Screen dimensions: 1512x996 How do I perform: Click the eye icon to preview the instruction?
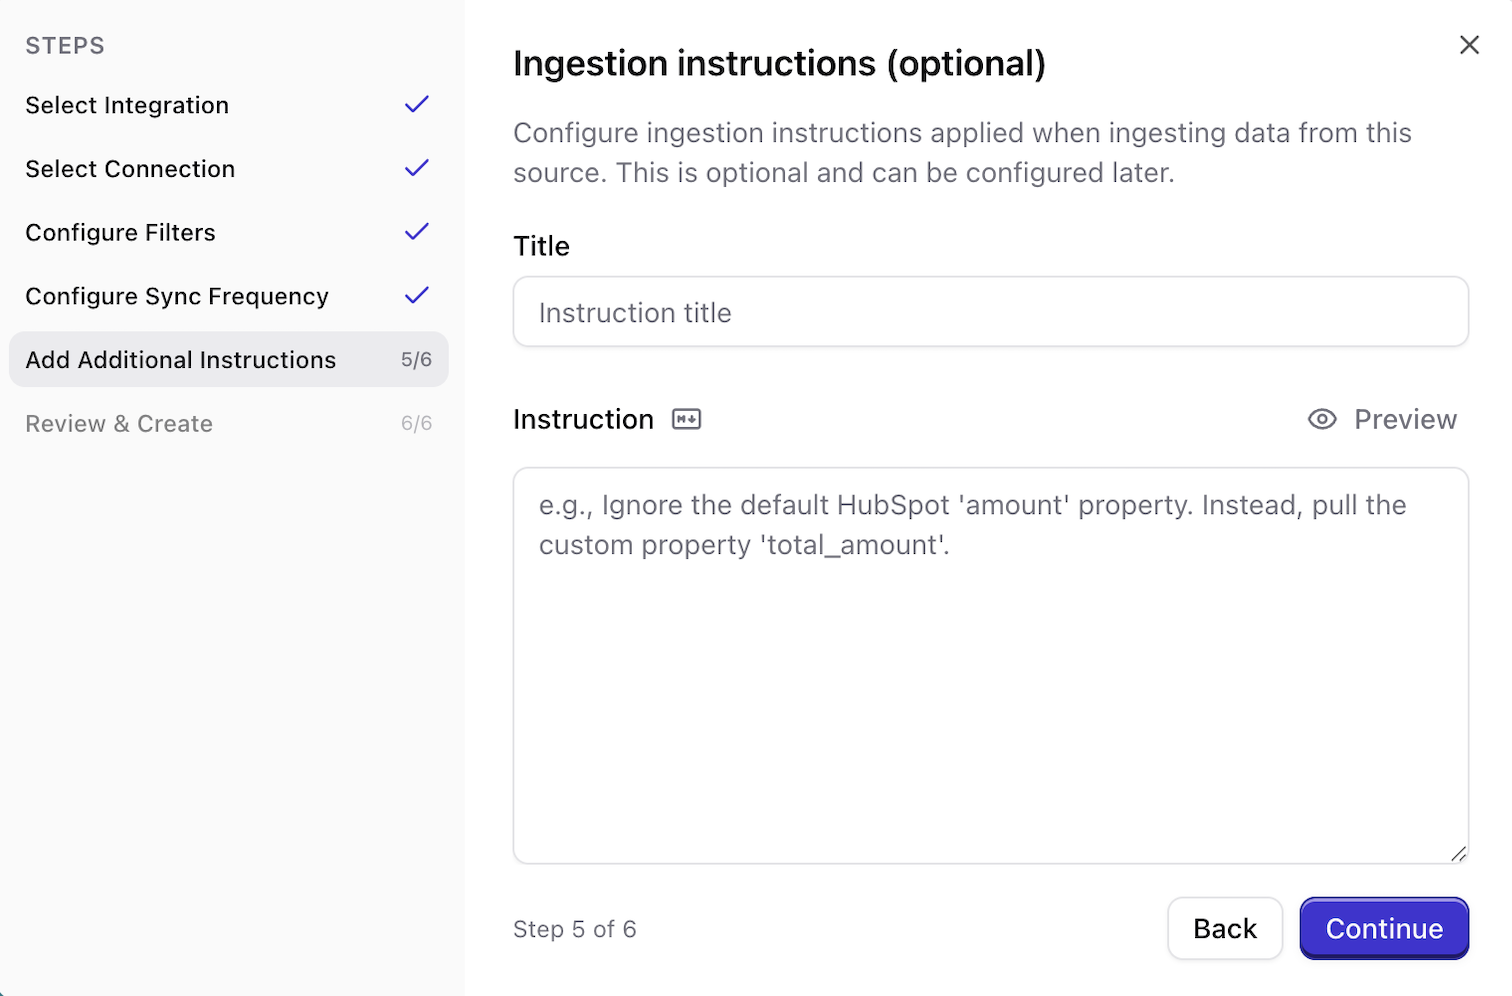click(1322, 419)
